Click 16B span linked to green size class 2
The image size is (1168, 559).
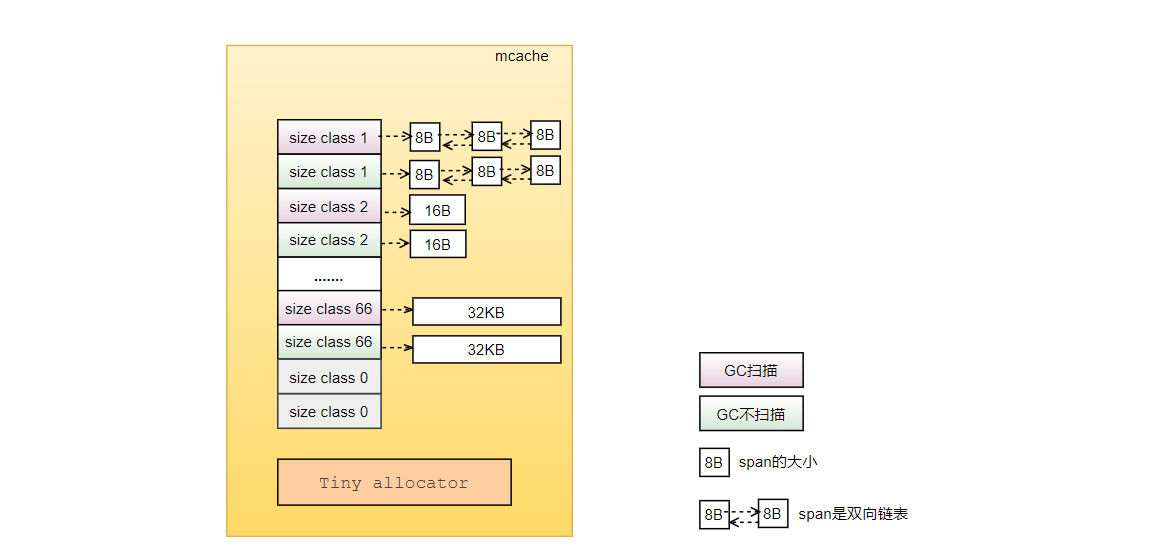(x=438, y=244)
